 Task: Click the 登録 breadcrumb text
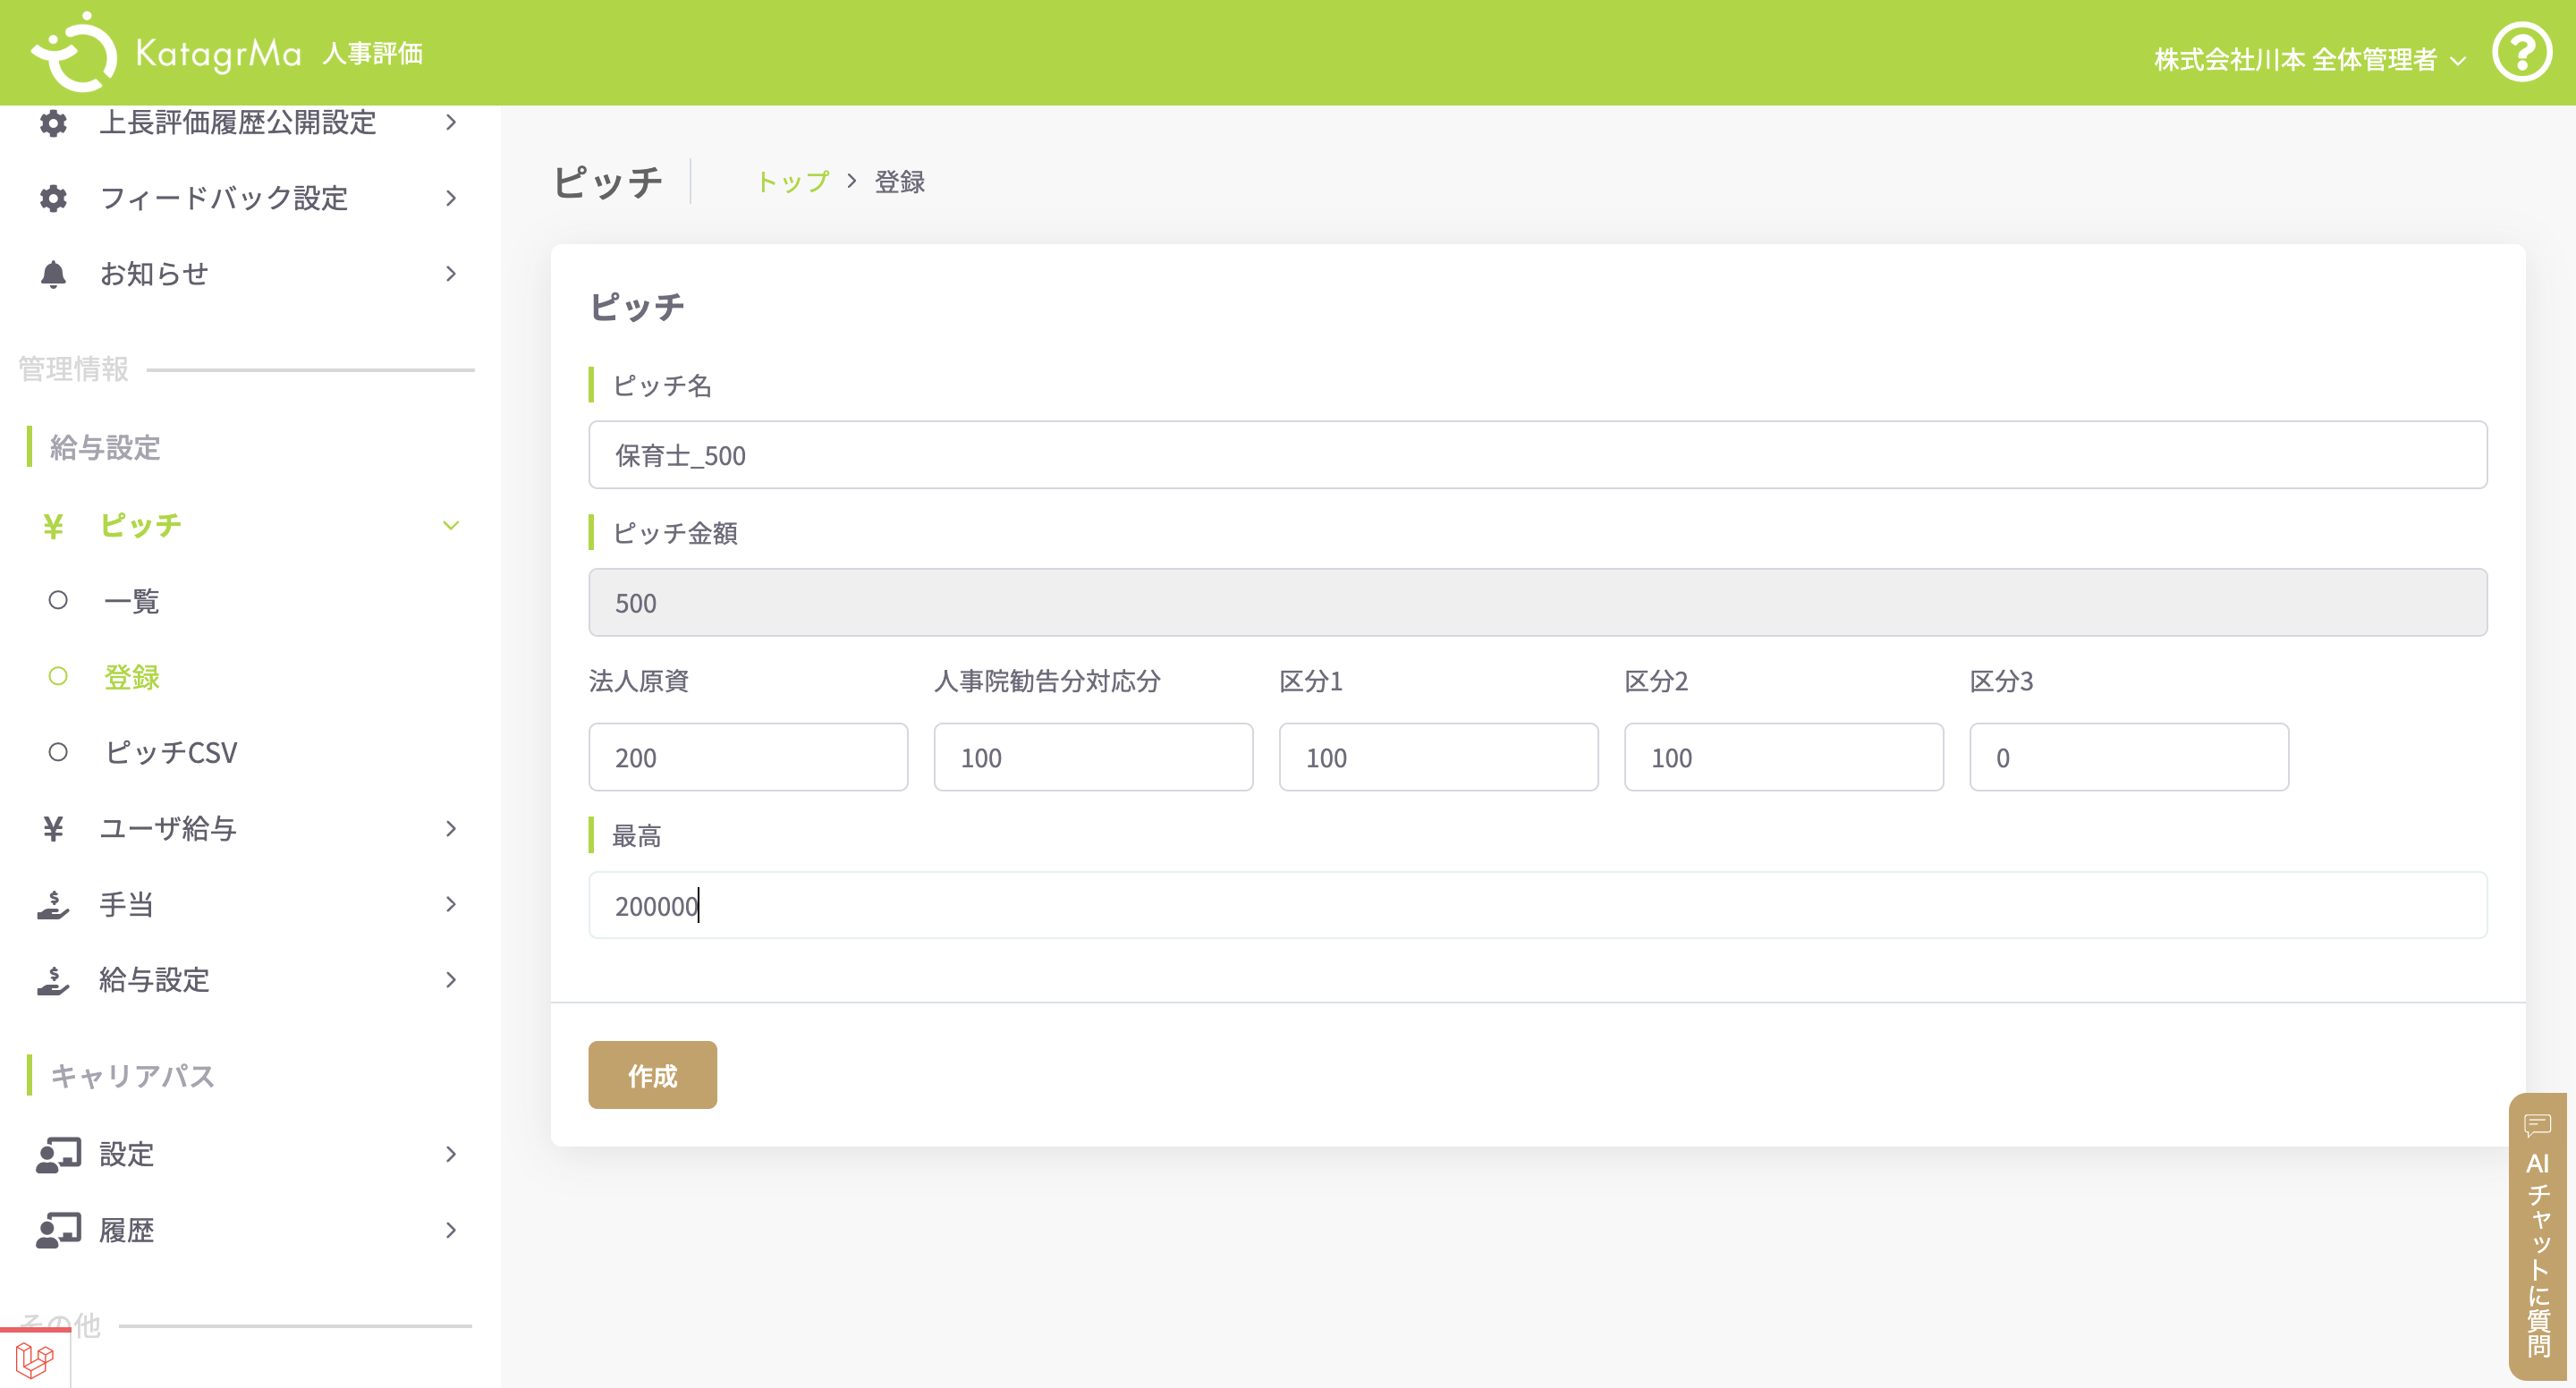click(x=899, y=182)
